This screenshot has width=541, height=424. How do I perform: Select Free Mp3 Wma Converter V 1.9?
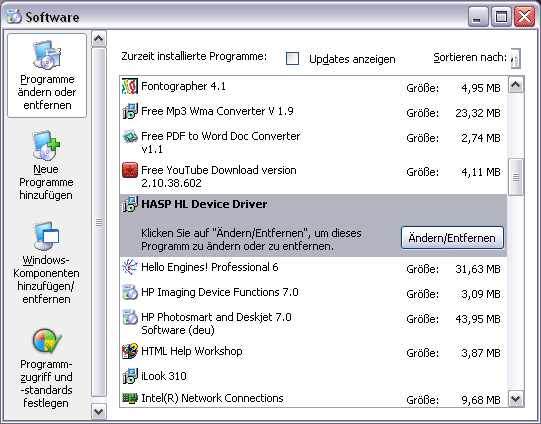217,111
